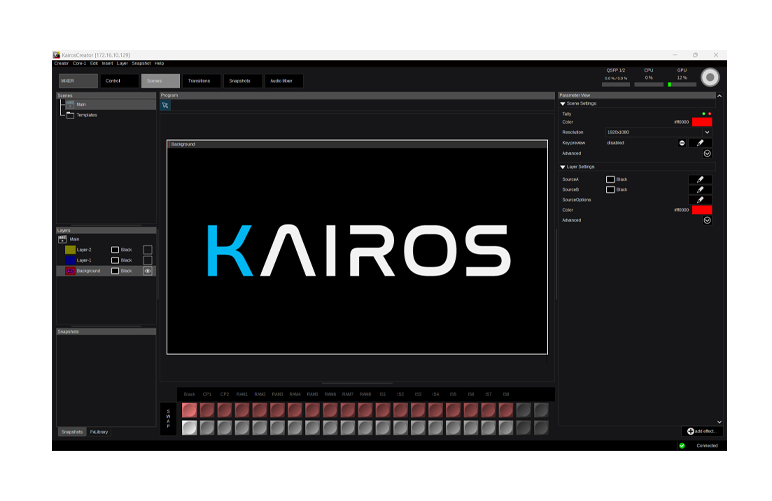
Task: Edit Keypreview with its pencil icon
Action: coord(700,143)
